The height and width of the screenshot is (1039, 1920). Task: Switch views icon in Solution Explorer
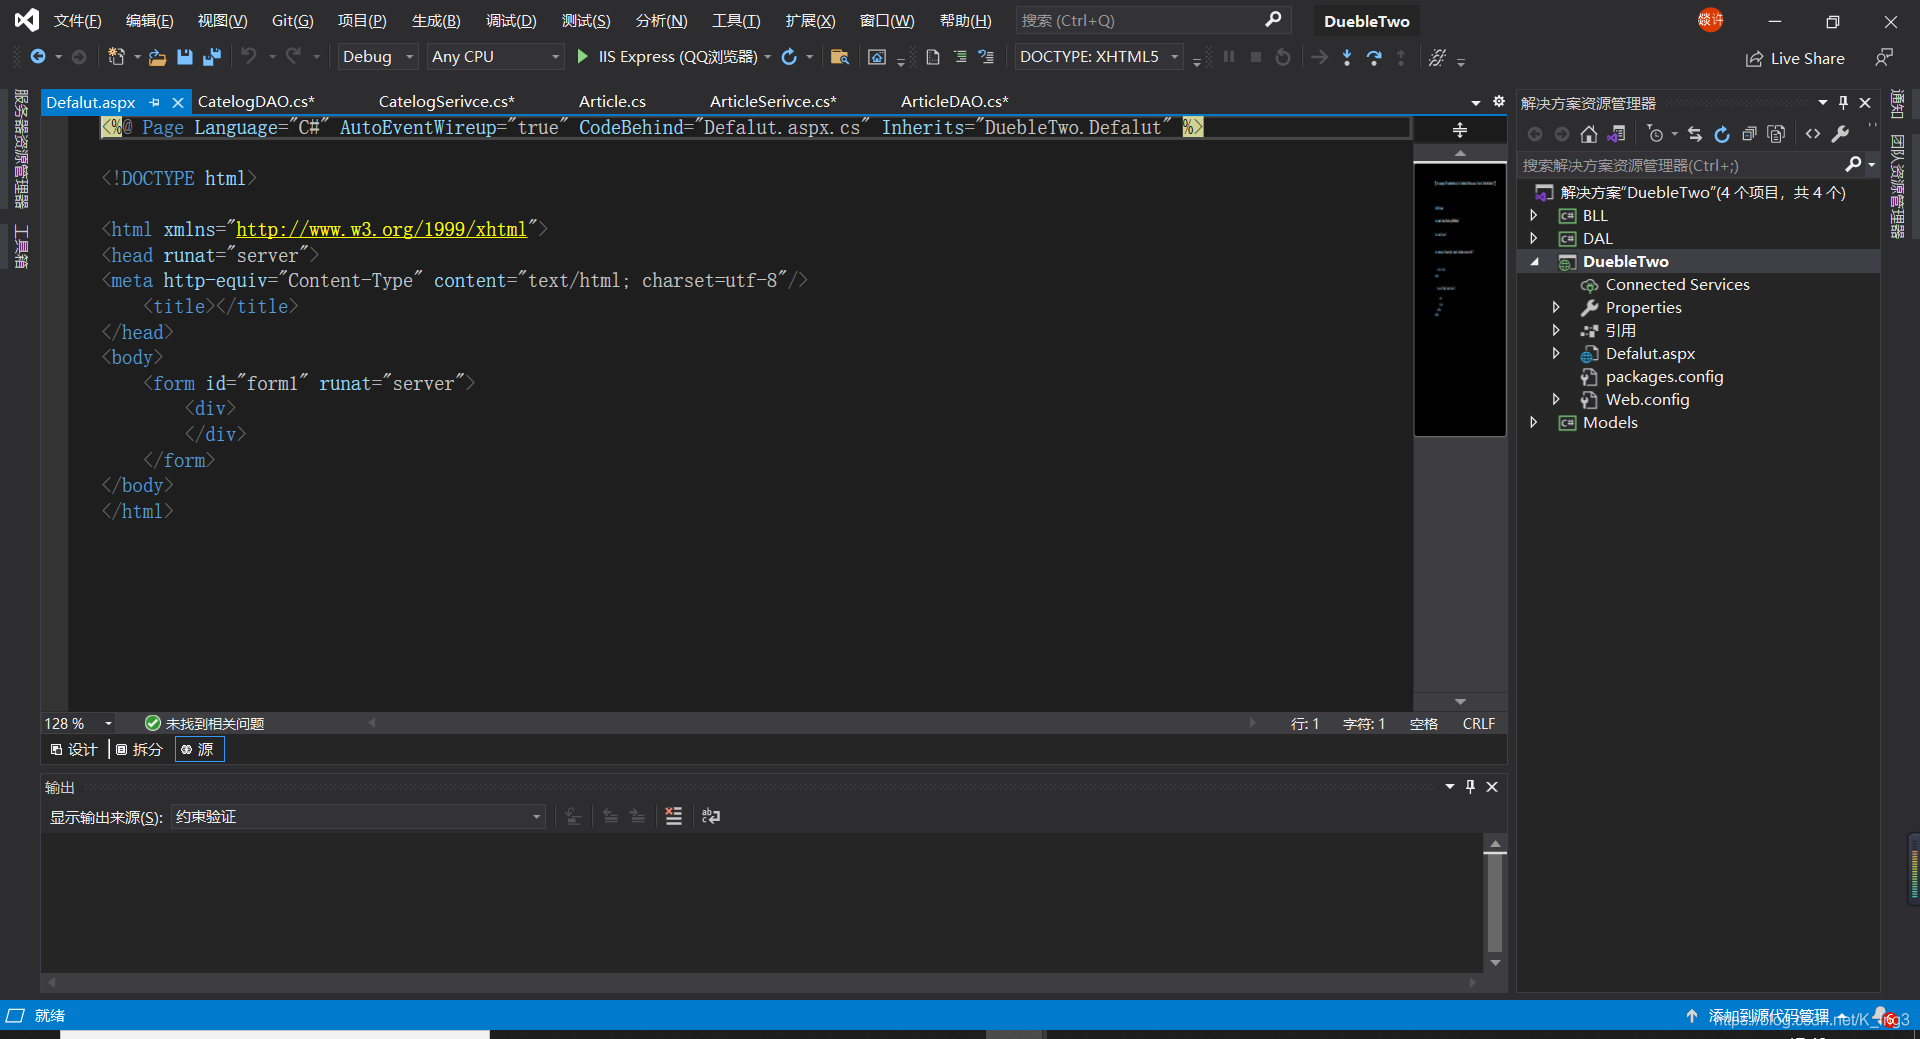[1616, 134]
